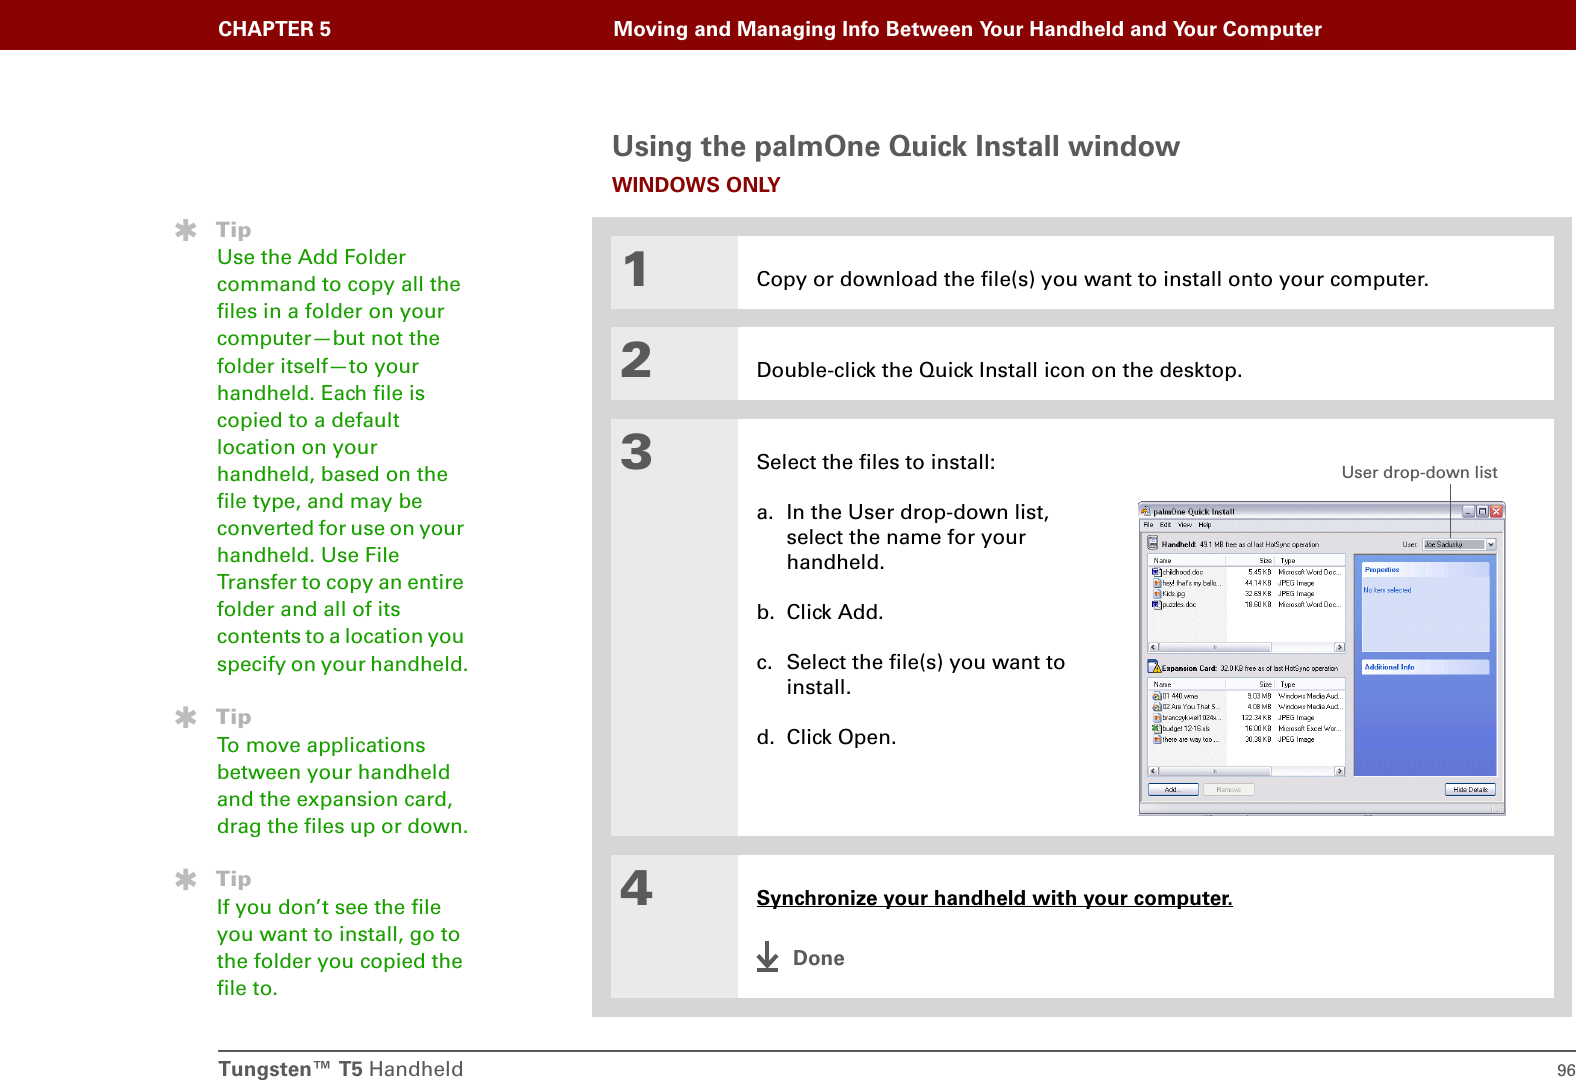This screenshot has width=1576, height=1080.
Task: Click the Handheld list's left scroll arrow
Action: (1153, 647)
